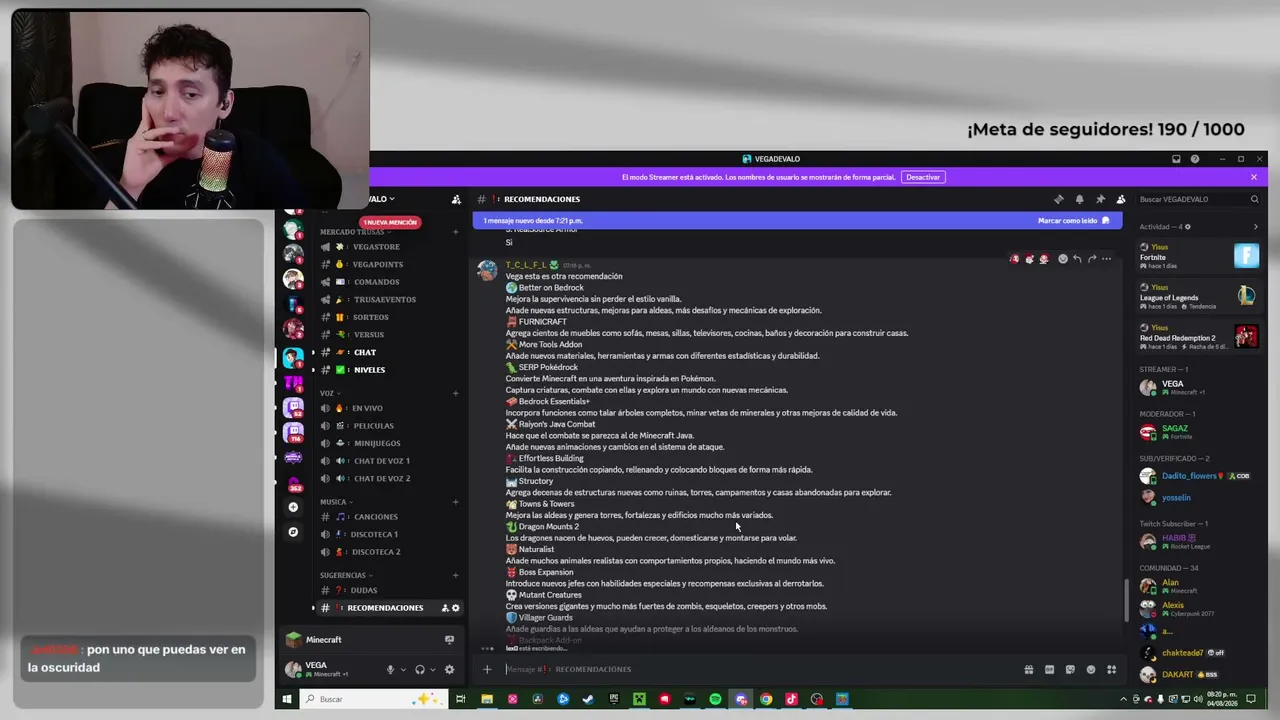Open the attachment plus button
The height and width of the screenshot is (720, 1280).
(x=487, y=669)
